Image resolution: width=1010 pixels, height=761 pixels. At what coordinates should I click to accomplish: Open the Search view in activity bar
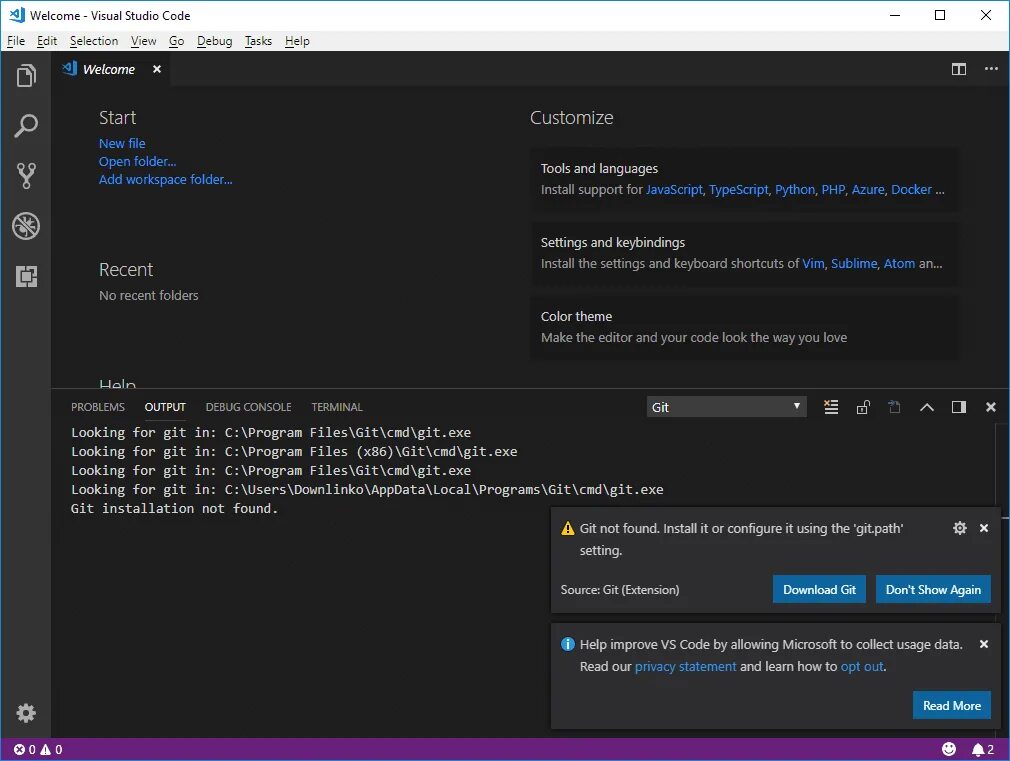point(26,125)
